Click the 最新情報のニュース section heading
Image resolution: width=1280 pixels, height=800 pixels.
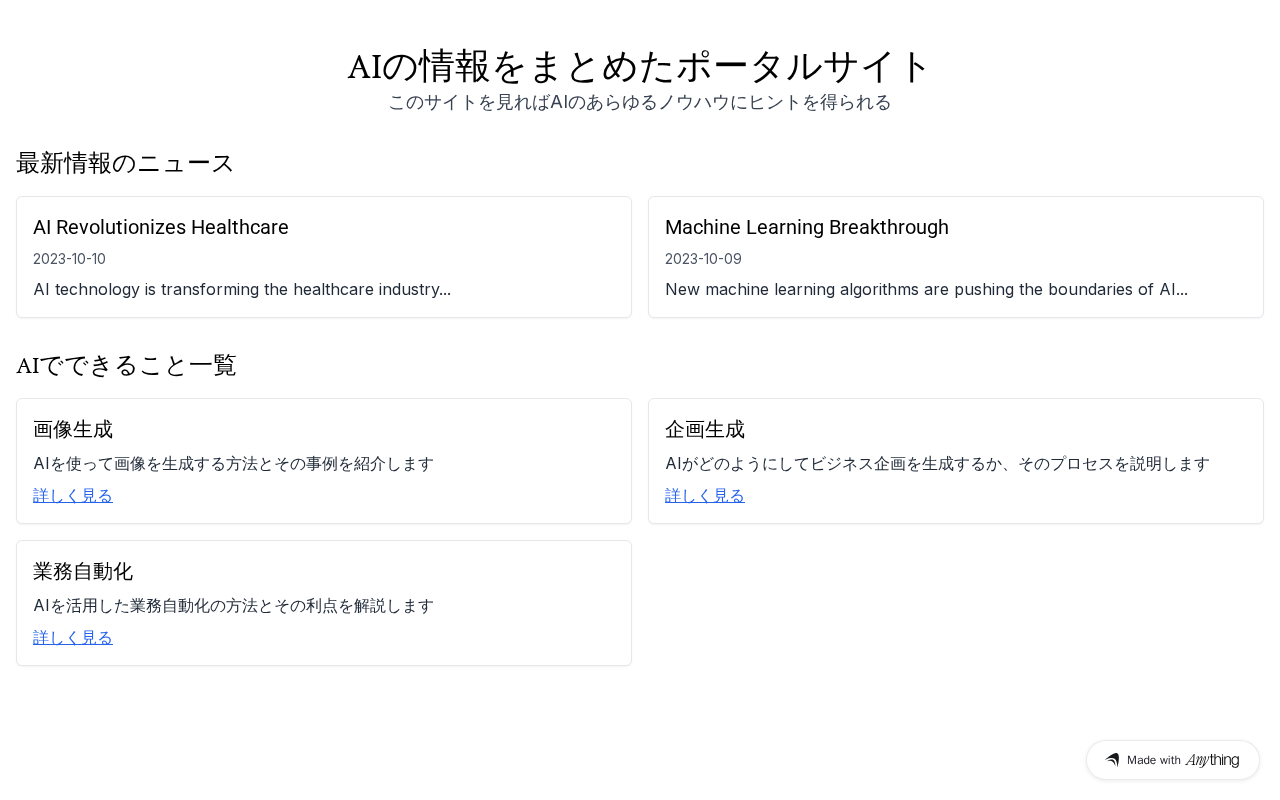[125, 163]
